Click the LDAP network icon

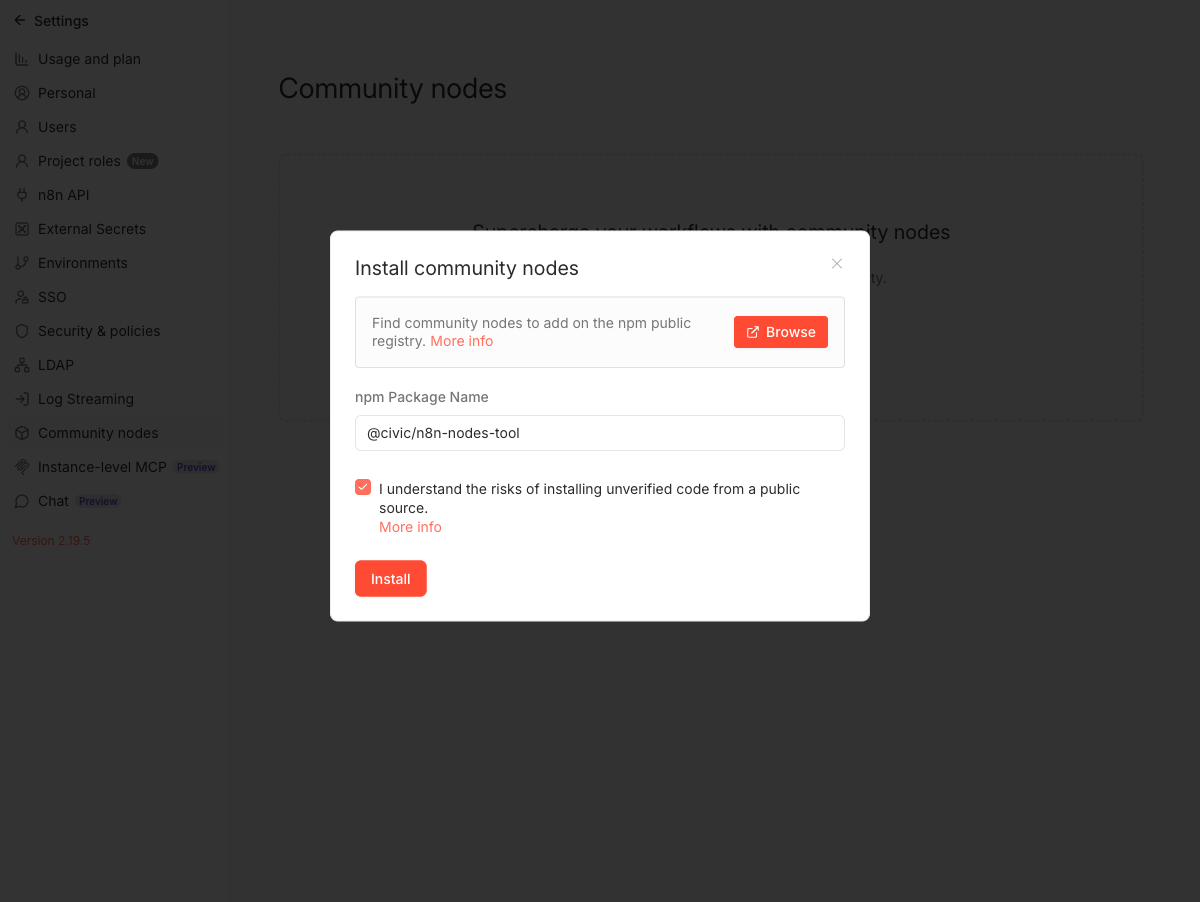(22, 365)
